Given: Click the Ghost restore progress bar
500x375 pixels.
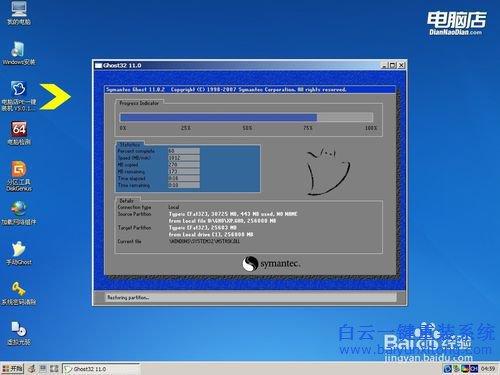Looking at the screenshot, I should 247,117.
